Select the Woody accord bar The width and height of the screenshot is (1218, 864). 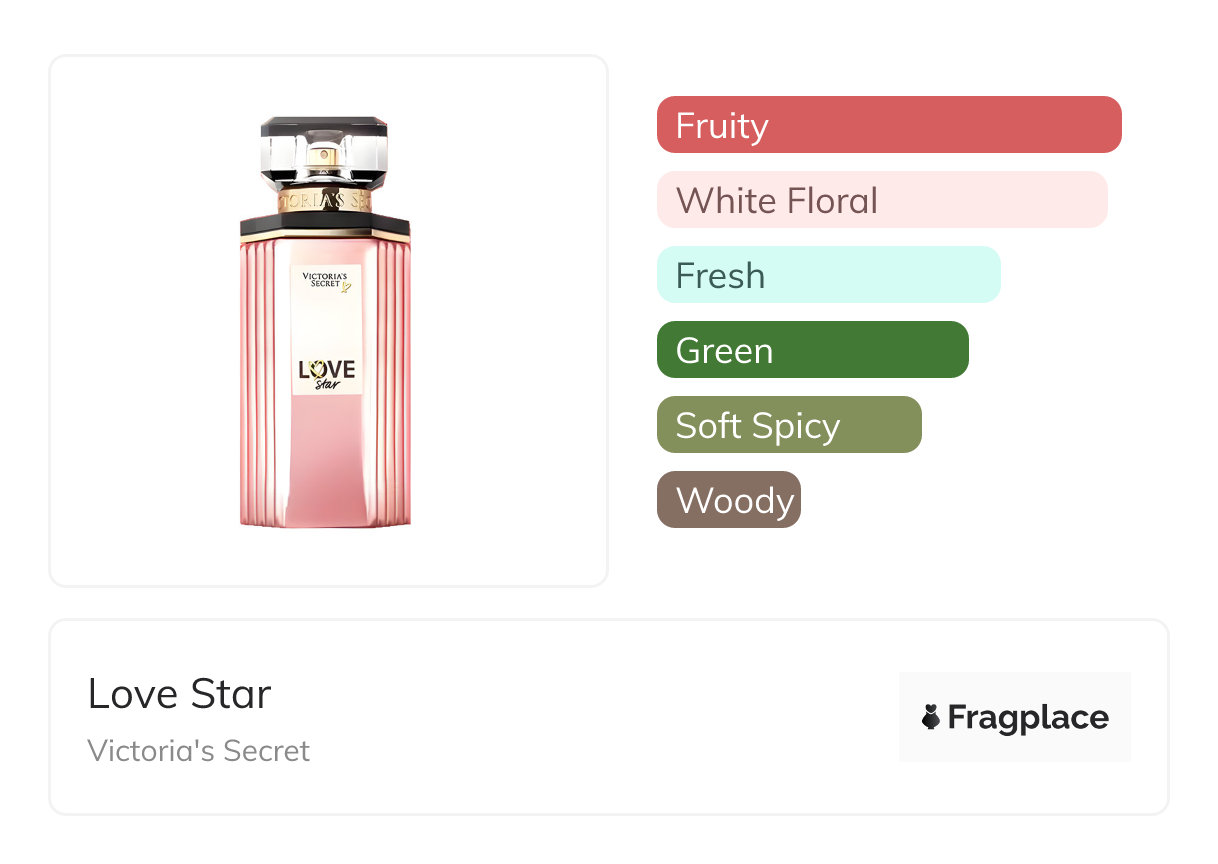point(728,500)
